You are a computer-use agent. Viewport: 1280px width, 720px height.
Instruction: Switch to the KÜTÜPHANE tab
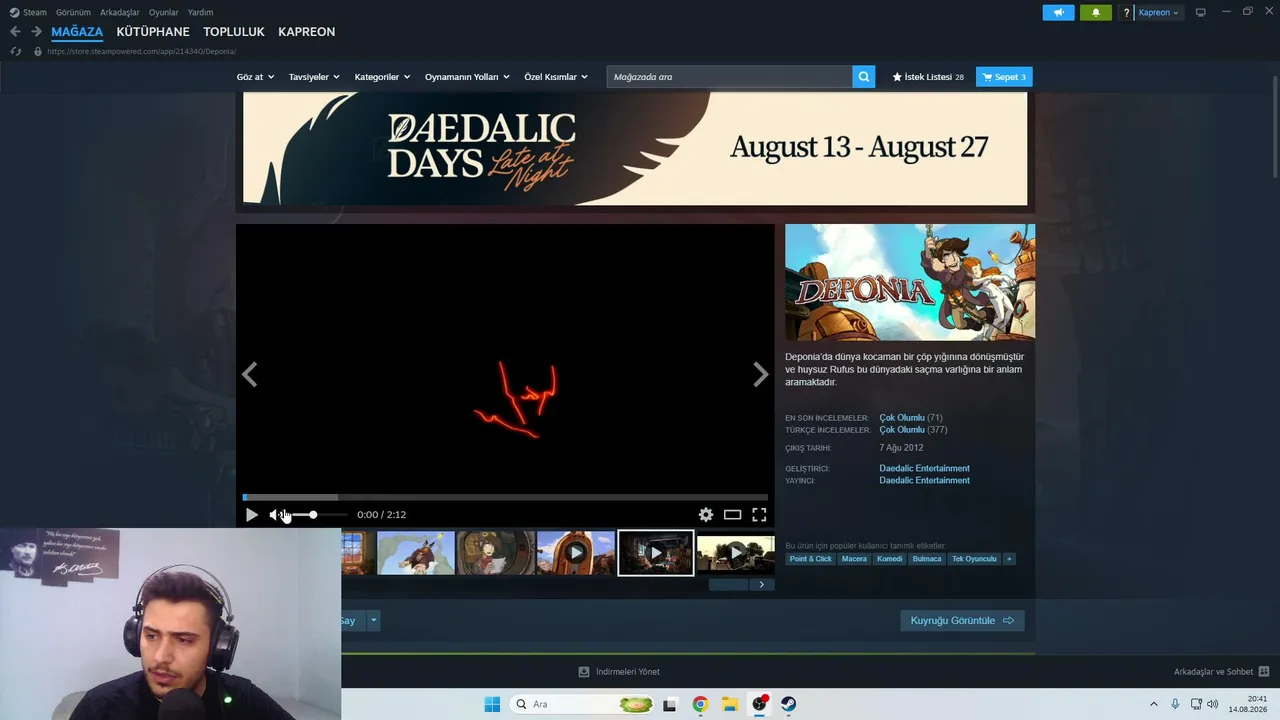tap(153, 32)
